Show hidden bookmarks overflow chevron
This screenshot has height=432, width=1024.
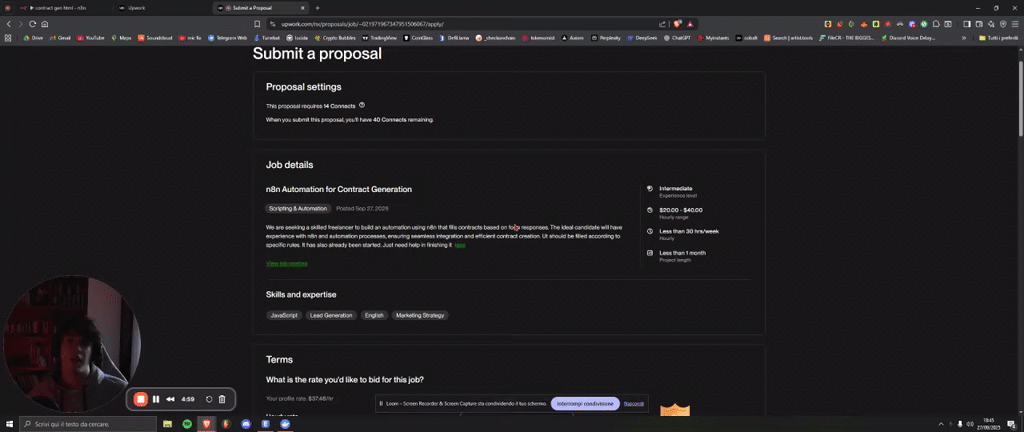(964, 38)
